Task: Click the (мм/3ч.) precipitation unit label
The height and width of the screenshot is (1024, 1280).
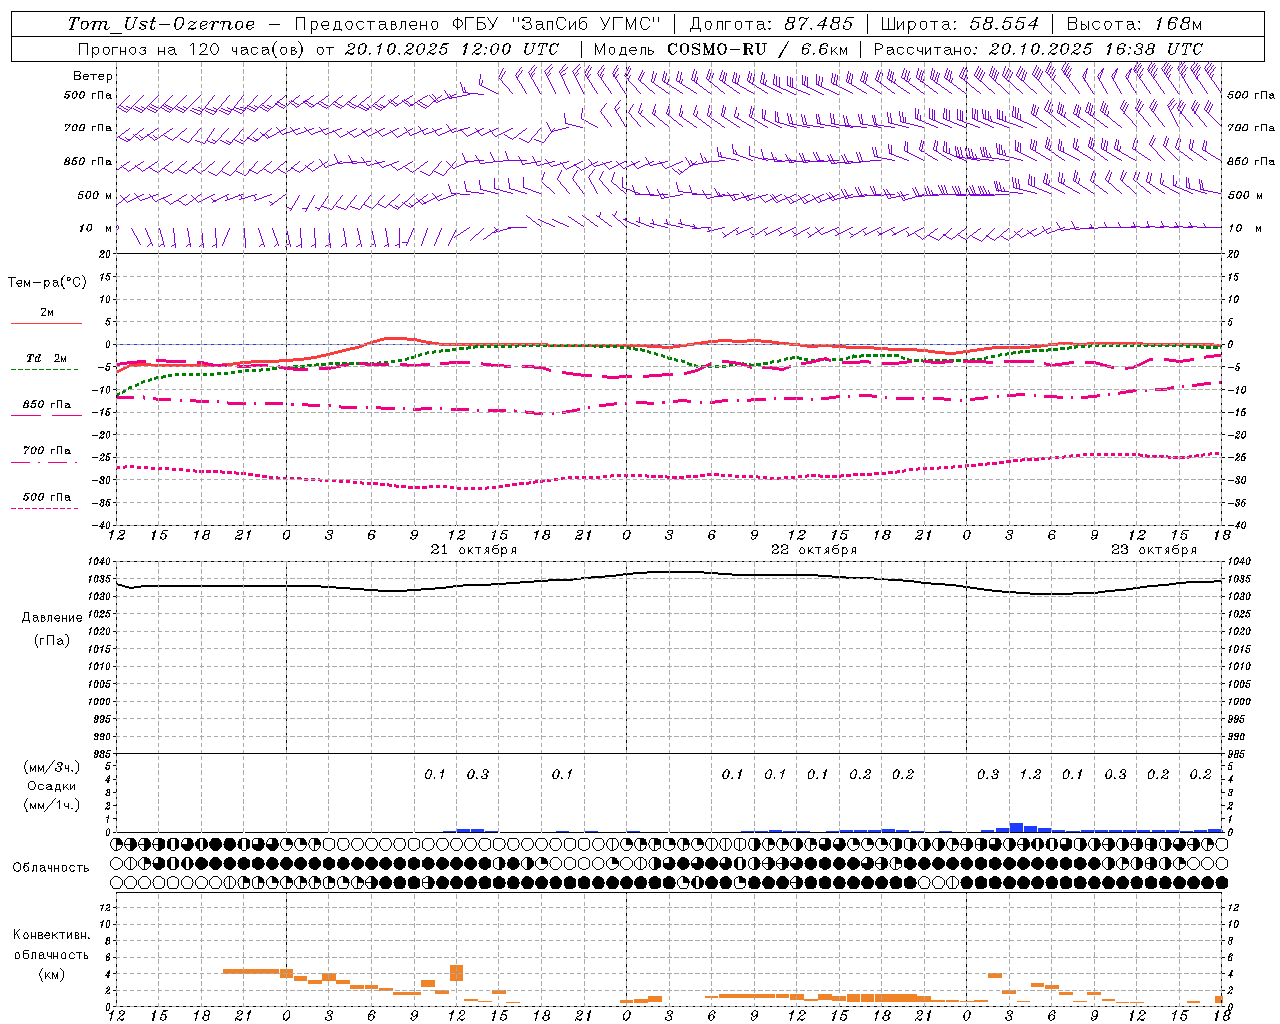Action: 52,767
